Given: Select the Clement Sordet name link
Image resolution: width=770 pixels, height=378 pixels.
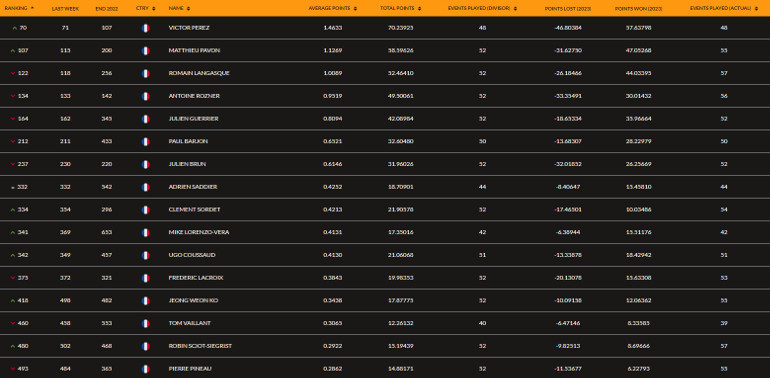Looking at the screenshot, I should pyautogui.click(x=194, y=210).
